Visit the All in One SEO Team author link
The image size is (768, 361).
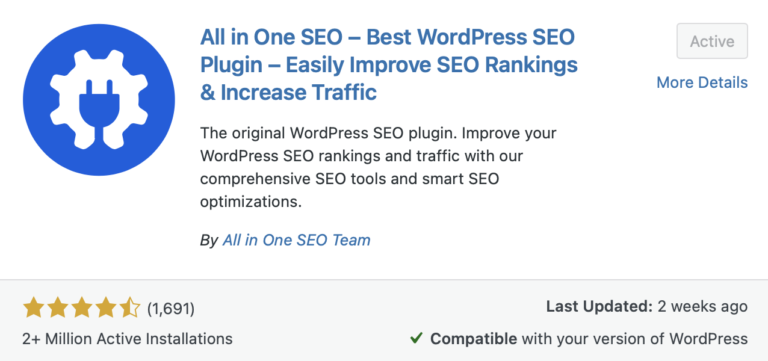pyautogui.click(x=296, y=240)
